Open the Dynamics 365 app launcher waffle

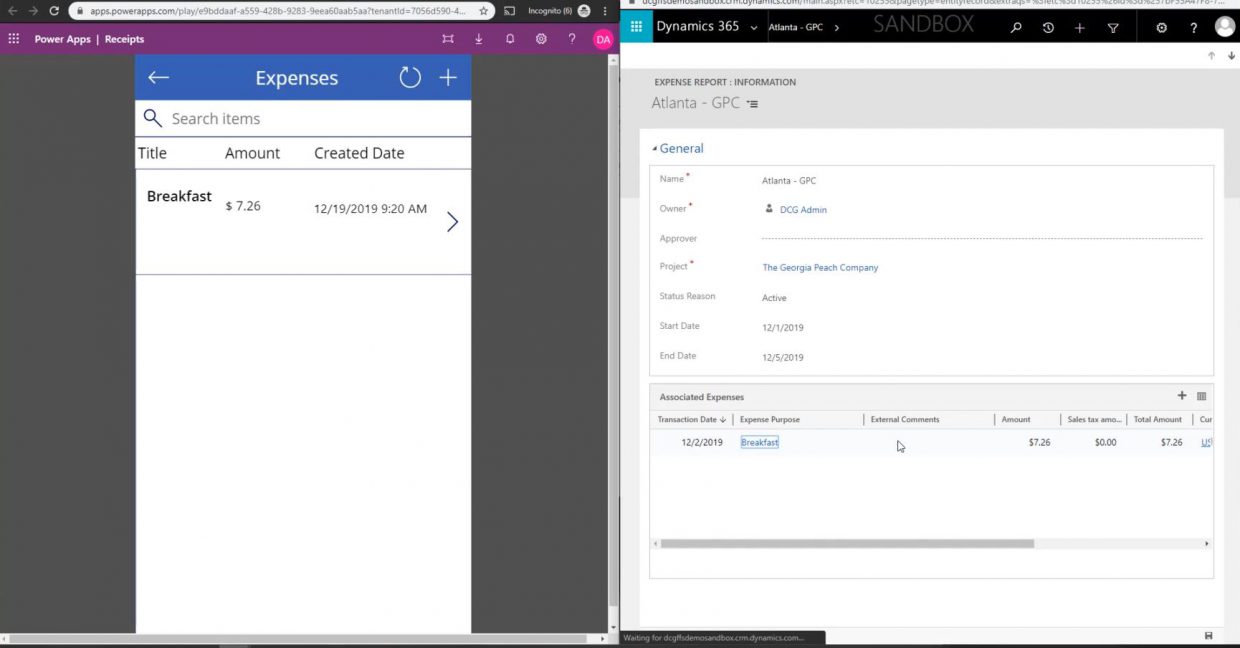click(636, 27)
